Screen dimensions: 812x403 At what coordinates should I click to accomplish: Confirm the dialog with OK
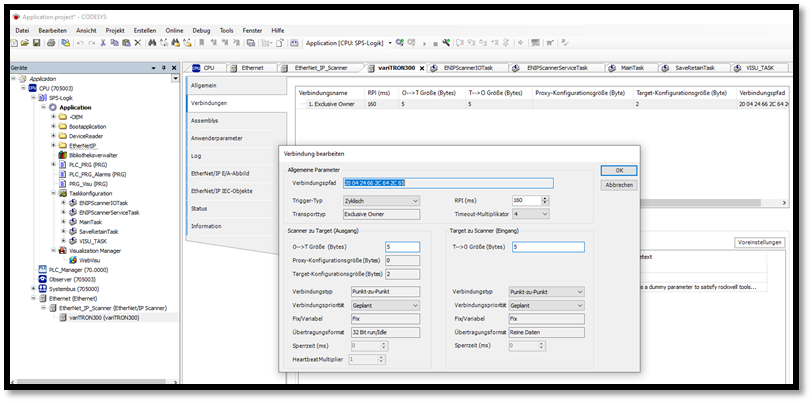click(619, 171)
